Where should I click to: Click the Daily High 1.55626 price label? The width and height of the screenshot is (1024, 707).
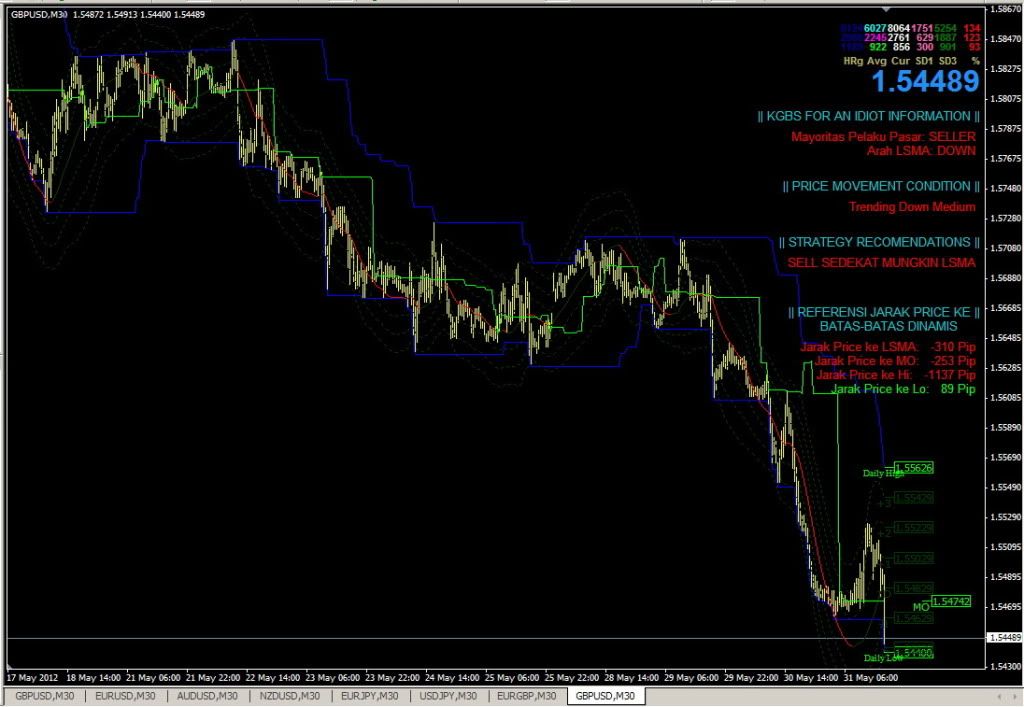[x=914, y=467]
